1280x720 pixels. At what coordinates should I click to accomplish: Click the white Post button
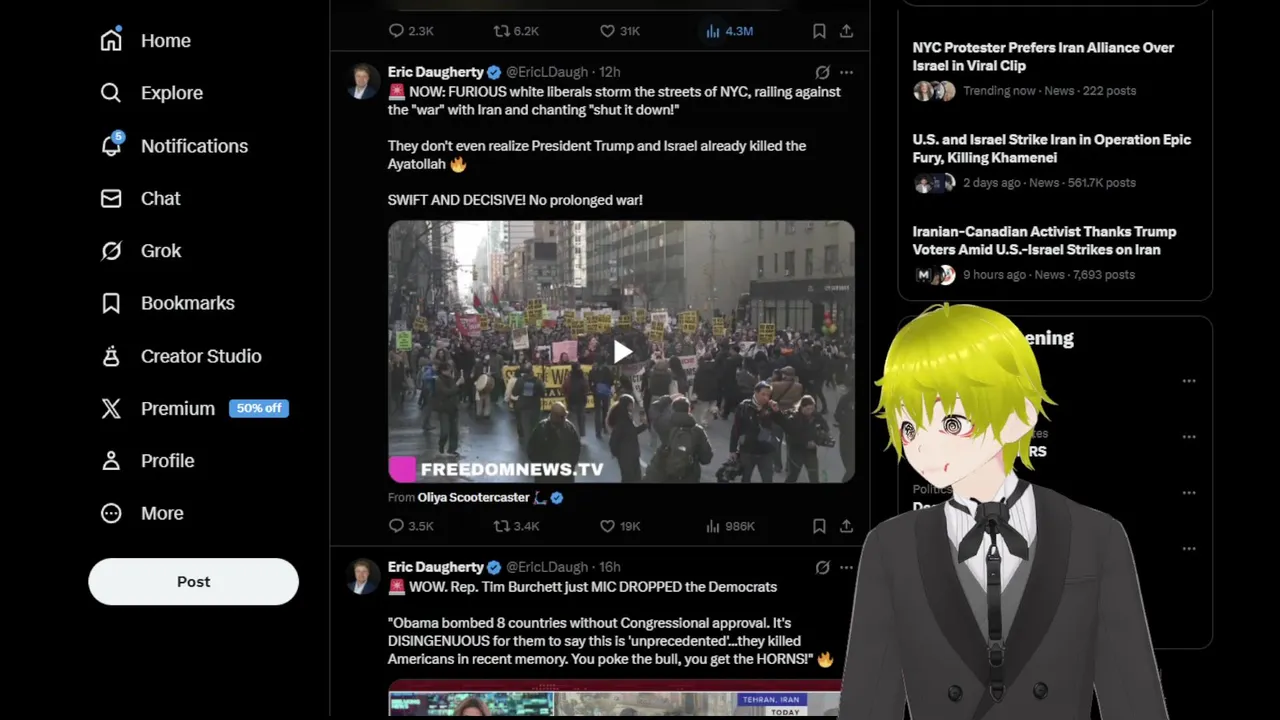click(x=193, y=581)
